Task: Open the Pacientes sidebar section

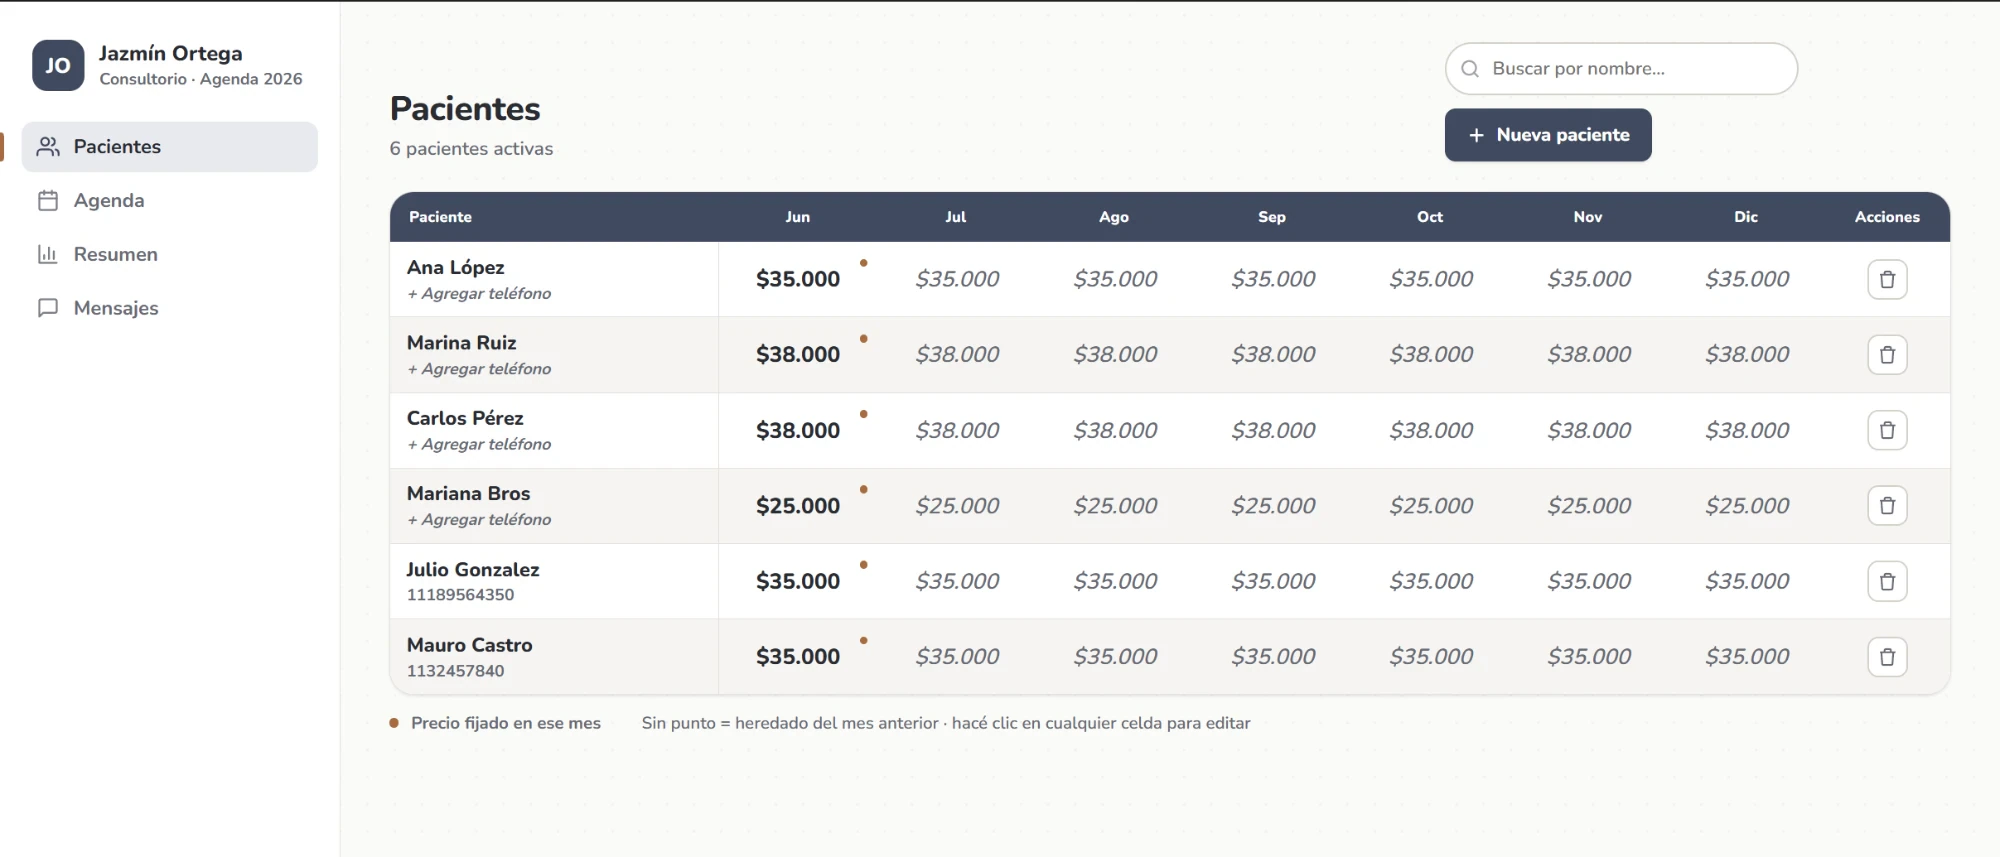Action: (170, 147)
